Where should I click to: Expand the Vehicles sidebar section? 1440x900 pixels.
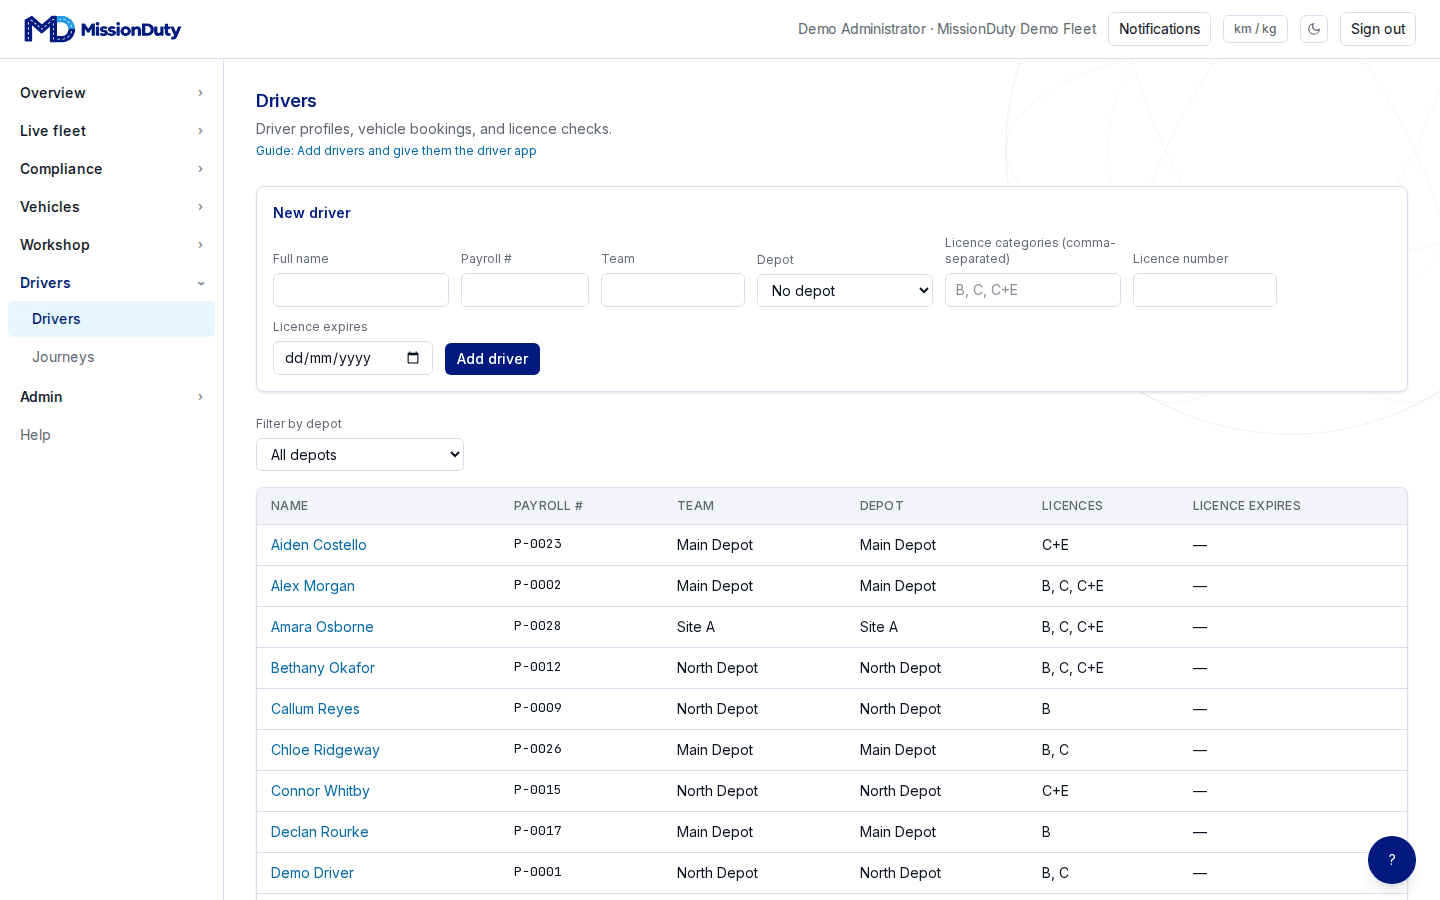click(112, 207)
